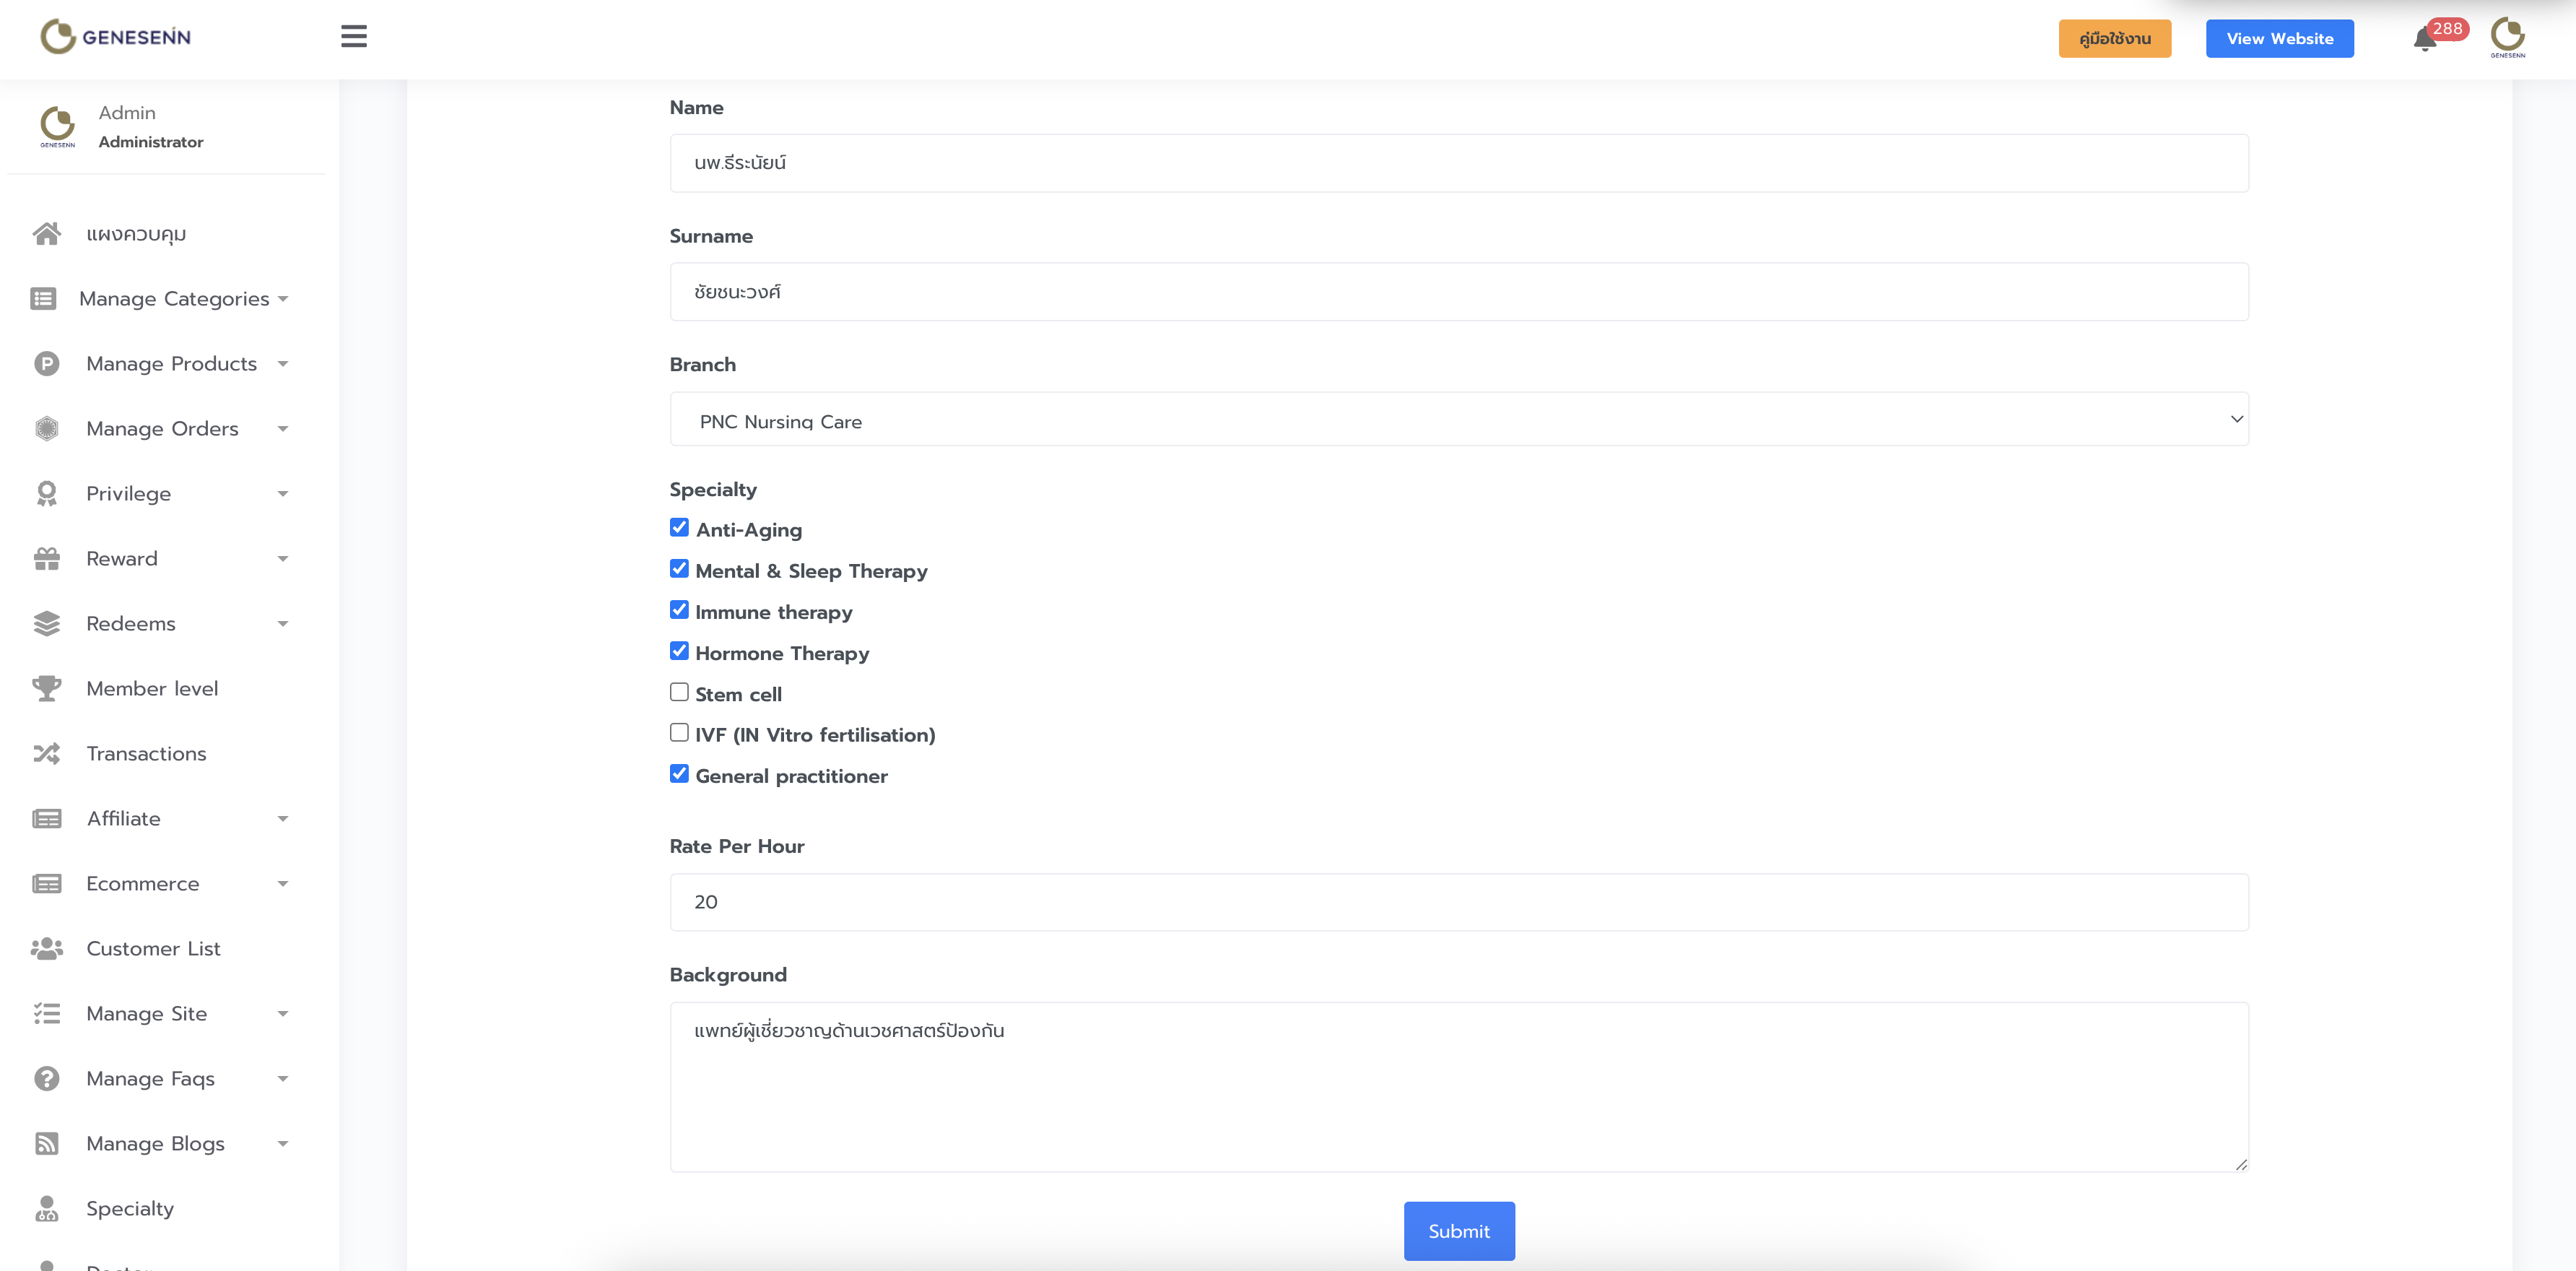Uncheck the Anti-Aging specialty checkbox
Image resolution: width=2576 pixels, height=1271 pixels.
pyautogui.click(x=679, y=528)
